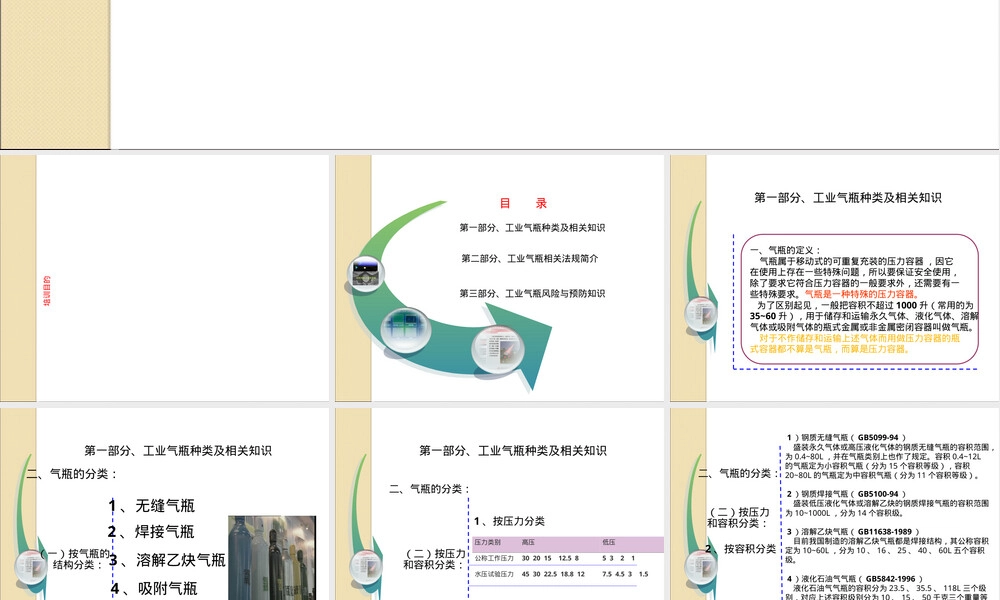Click list item 2、焊接气瓶

tap(151, 532)
